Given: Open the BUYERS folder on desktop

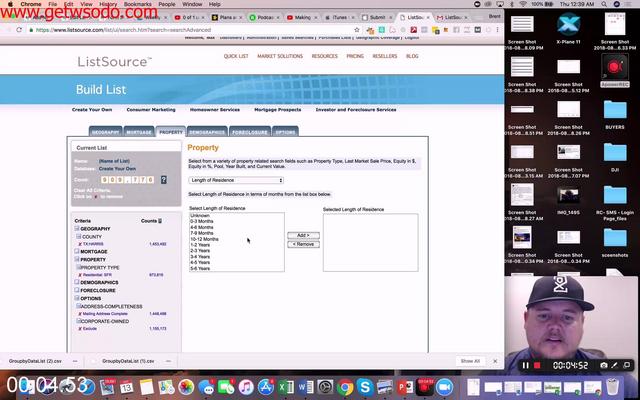Looking at the screenshot, I should coord(615,110).
